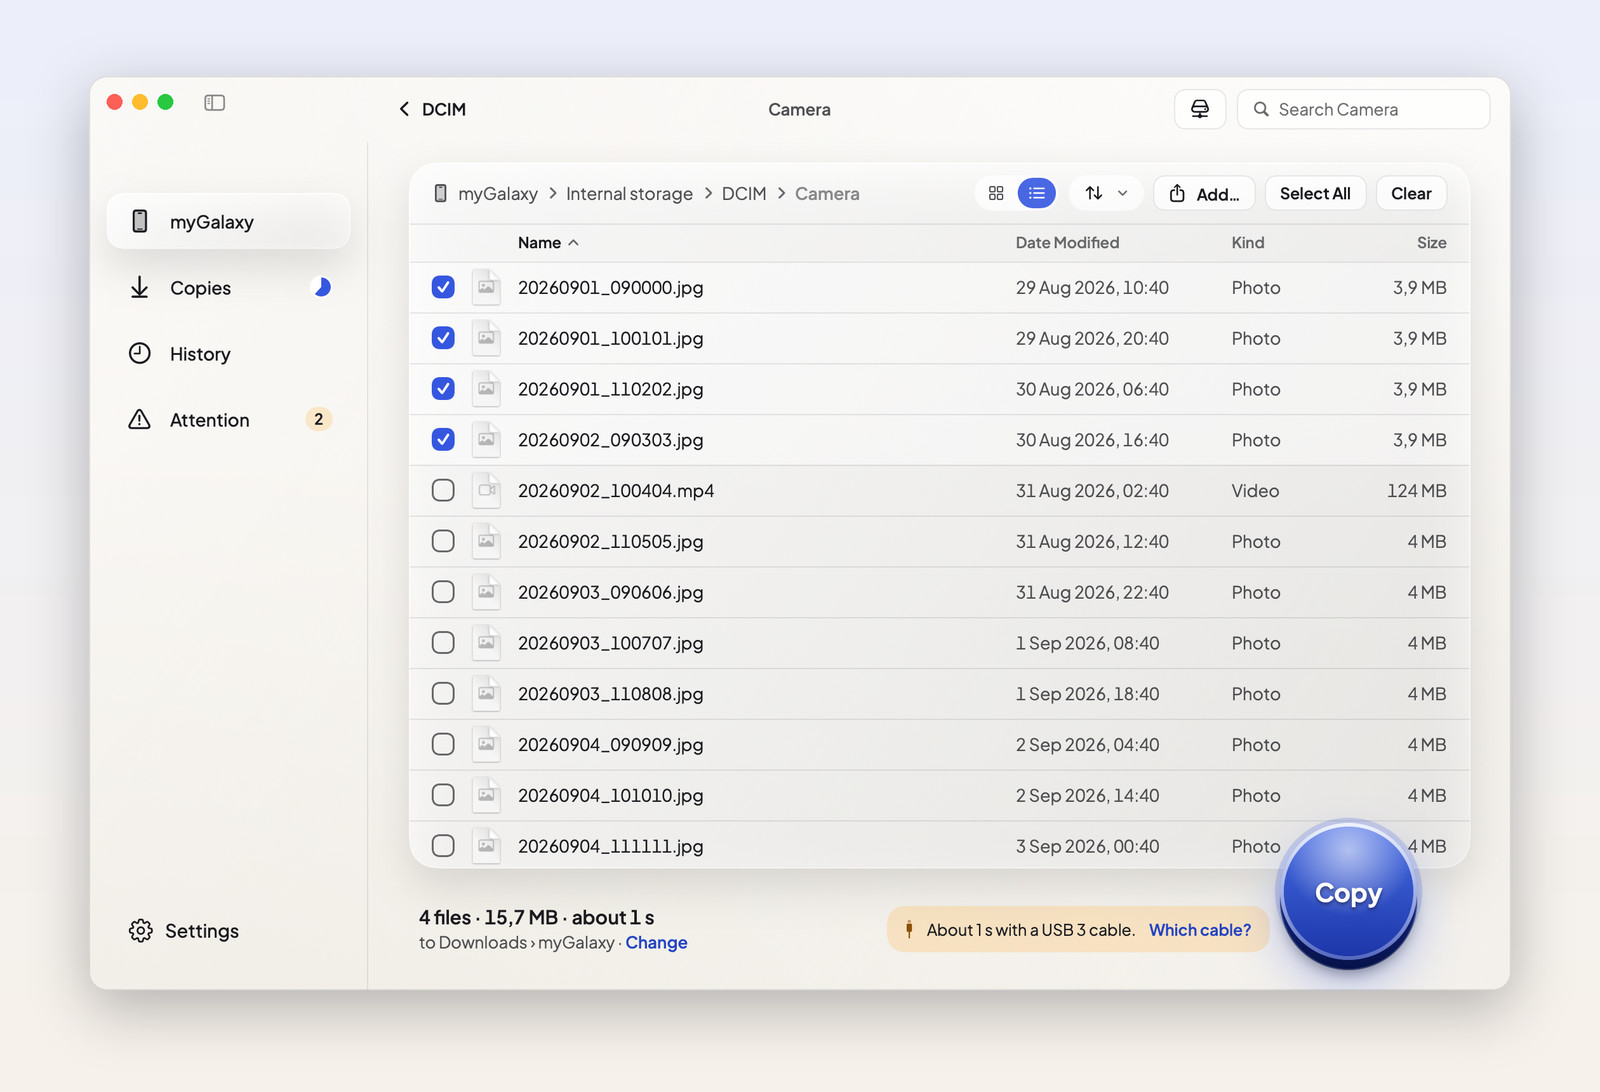Click the photo icon of 20260904_090909.jpg

[x=486, y=744]
